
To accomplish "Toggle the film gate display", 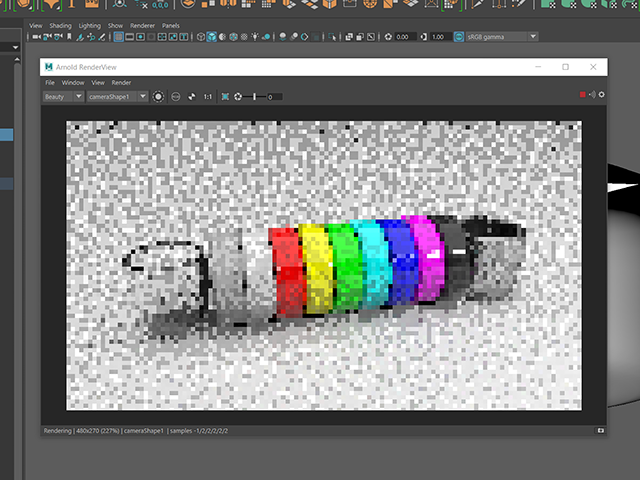I will tap(129, 37).
